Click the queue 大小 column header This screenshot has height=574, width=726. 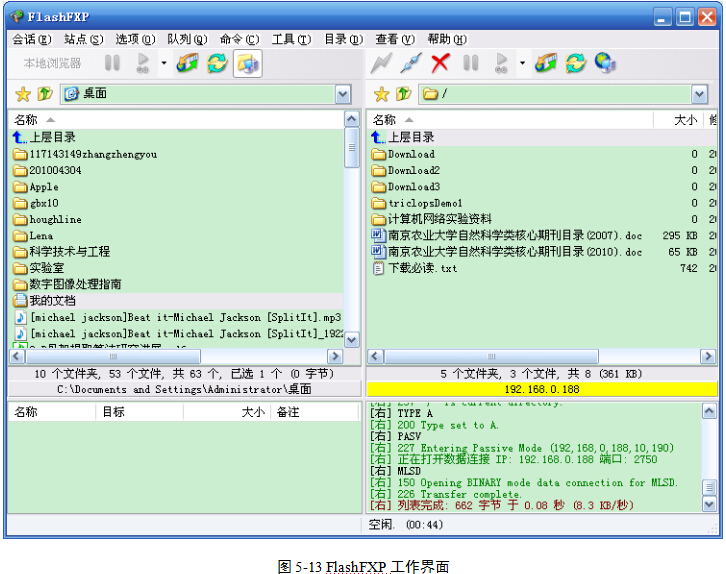point(227,412)
